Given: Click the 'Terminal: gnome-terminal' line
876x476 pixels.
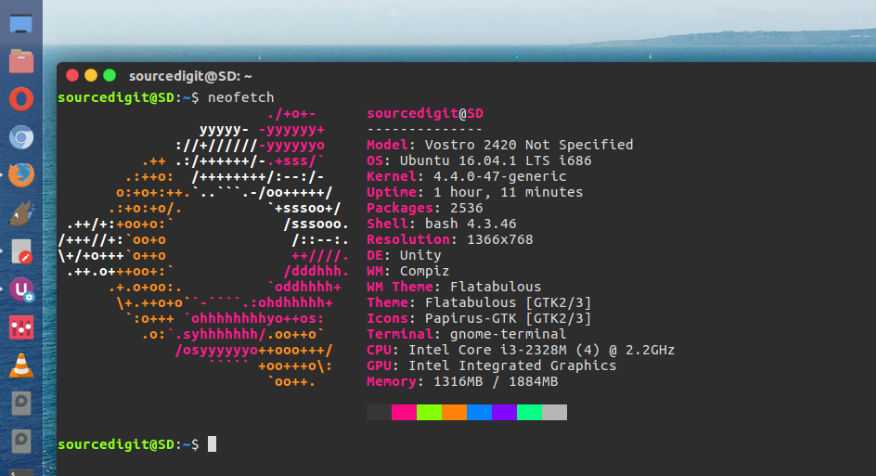Looking at the screenshot, I should click(x=466, y=334).
